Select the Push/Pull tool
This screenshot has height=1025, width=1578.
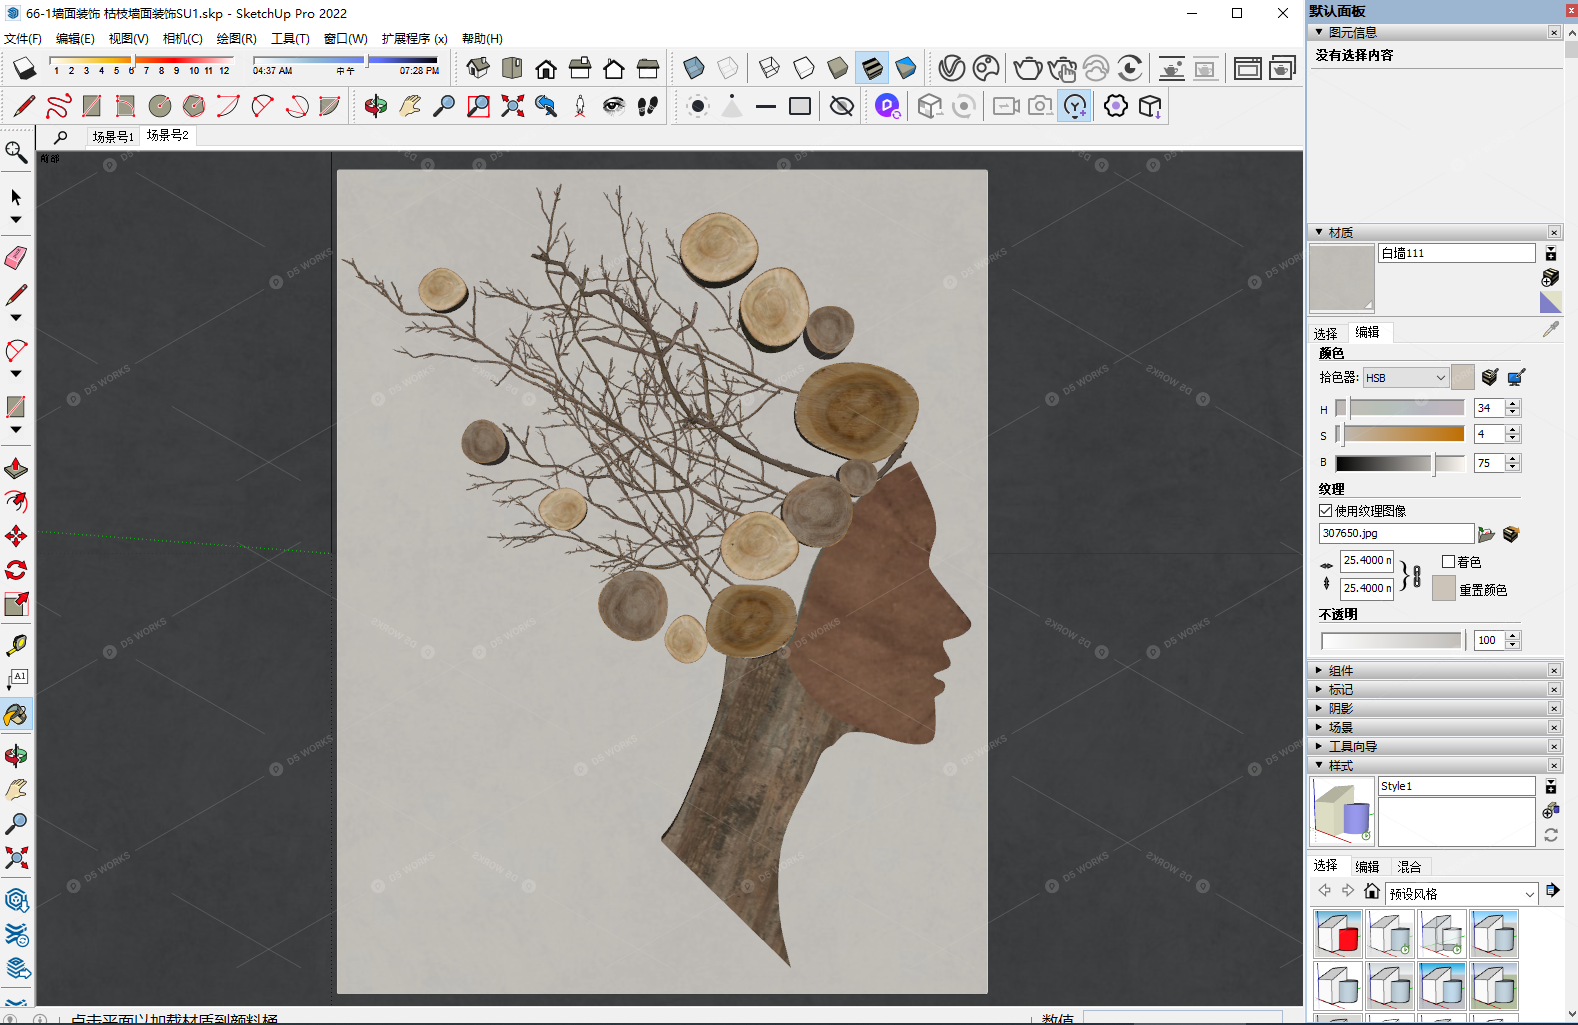16,468
